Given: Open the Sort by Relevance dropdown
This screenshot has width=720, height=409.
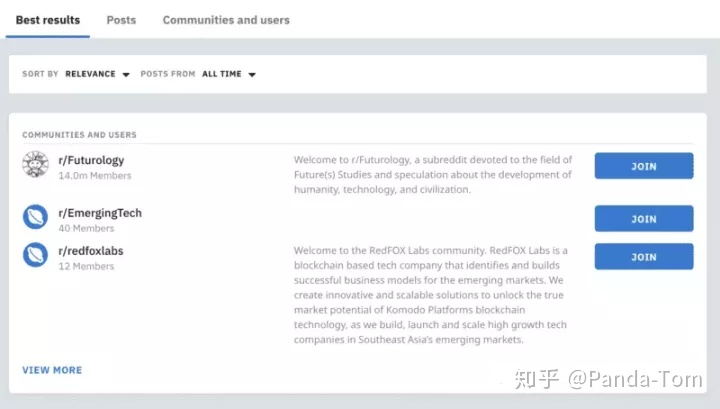Looking at the screenshot, I should coord(98,74).
